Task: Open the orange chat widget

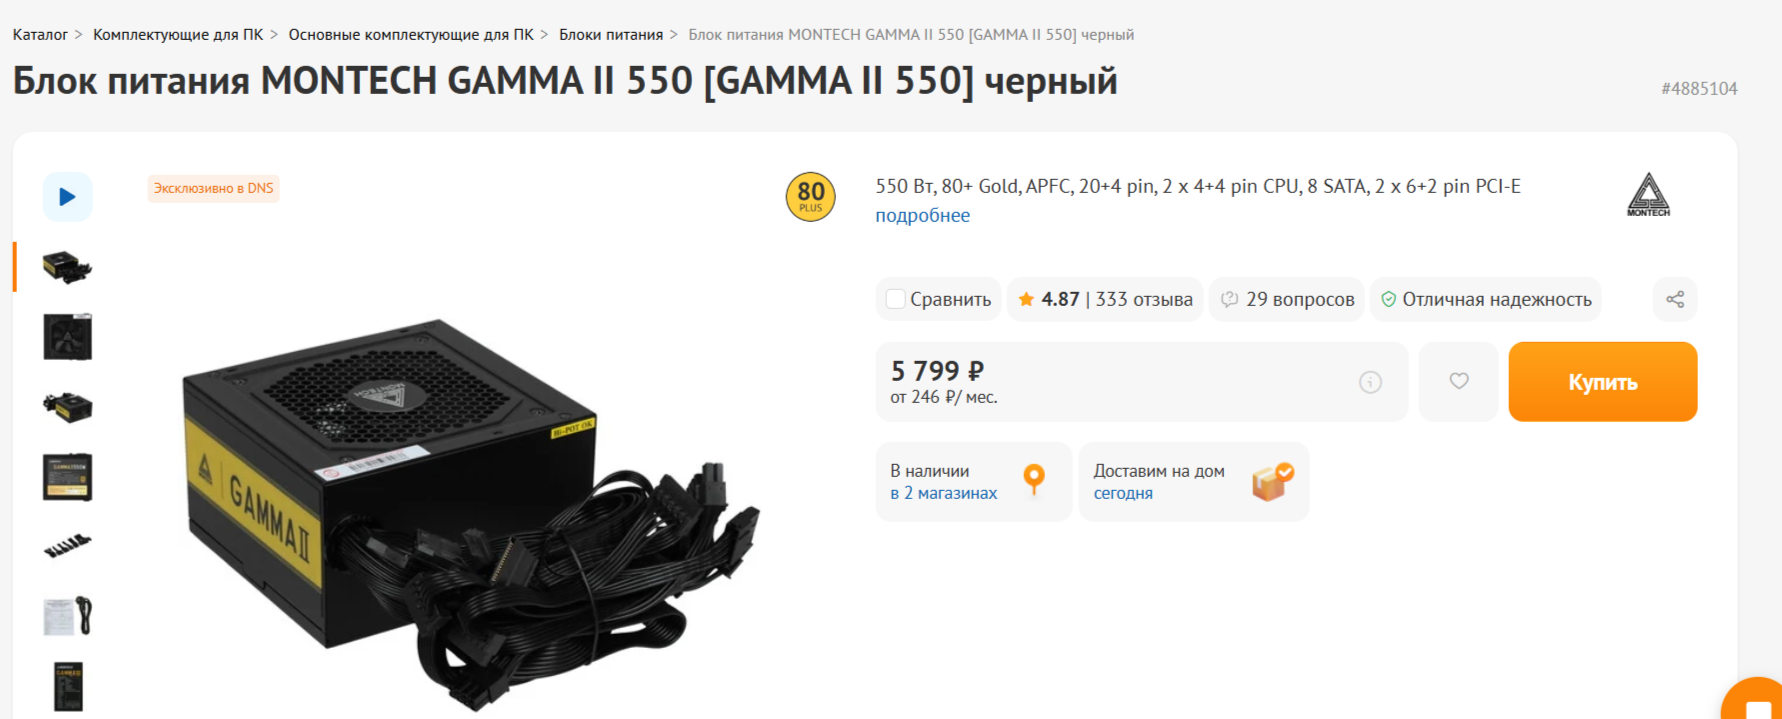Action: click(1752, 700)
